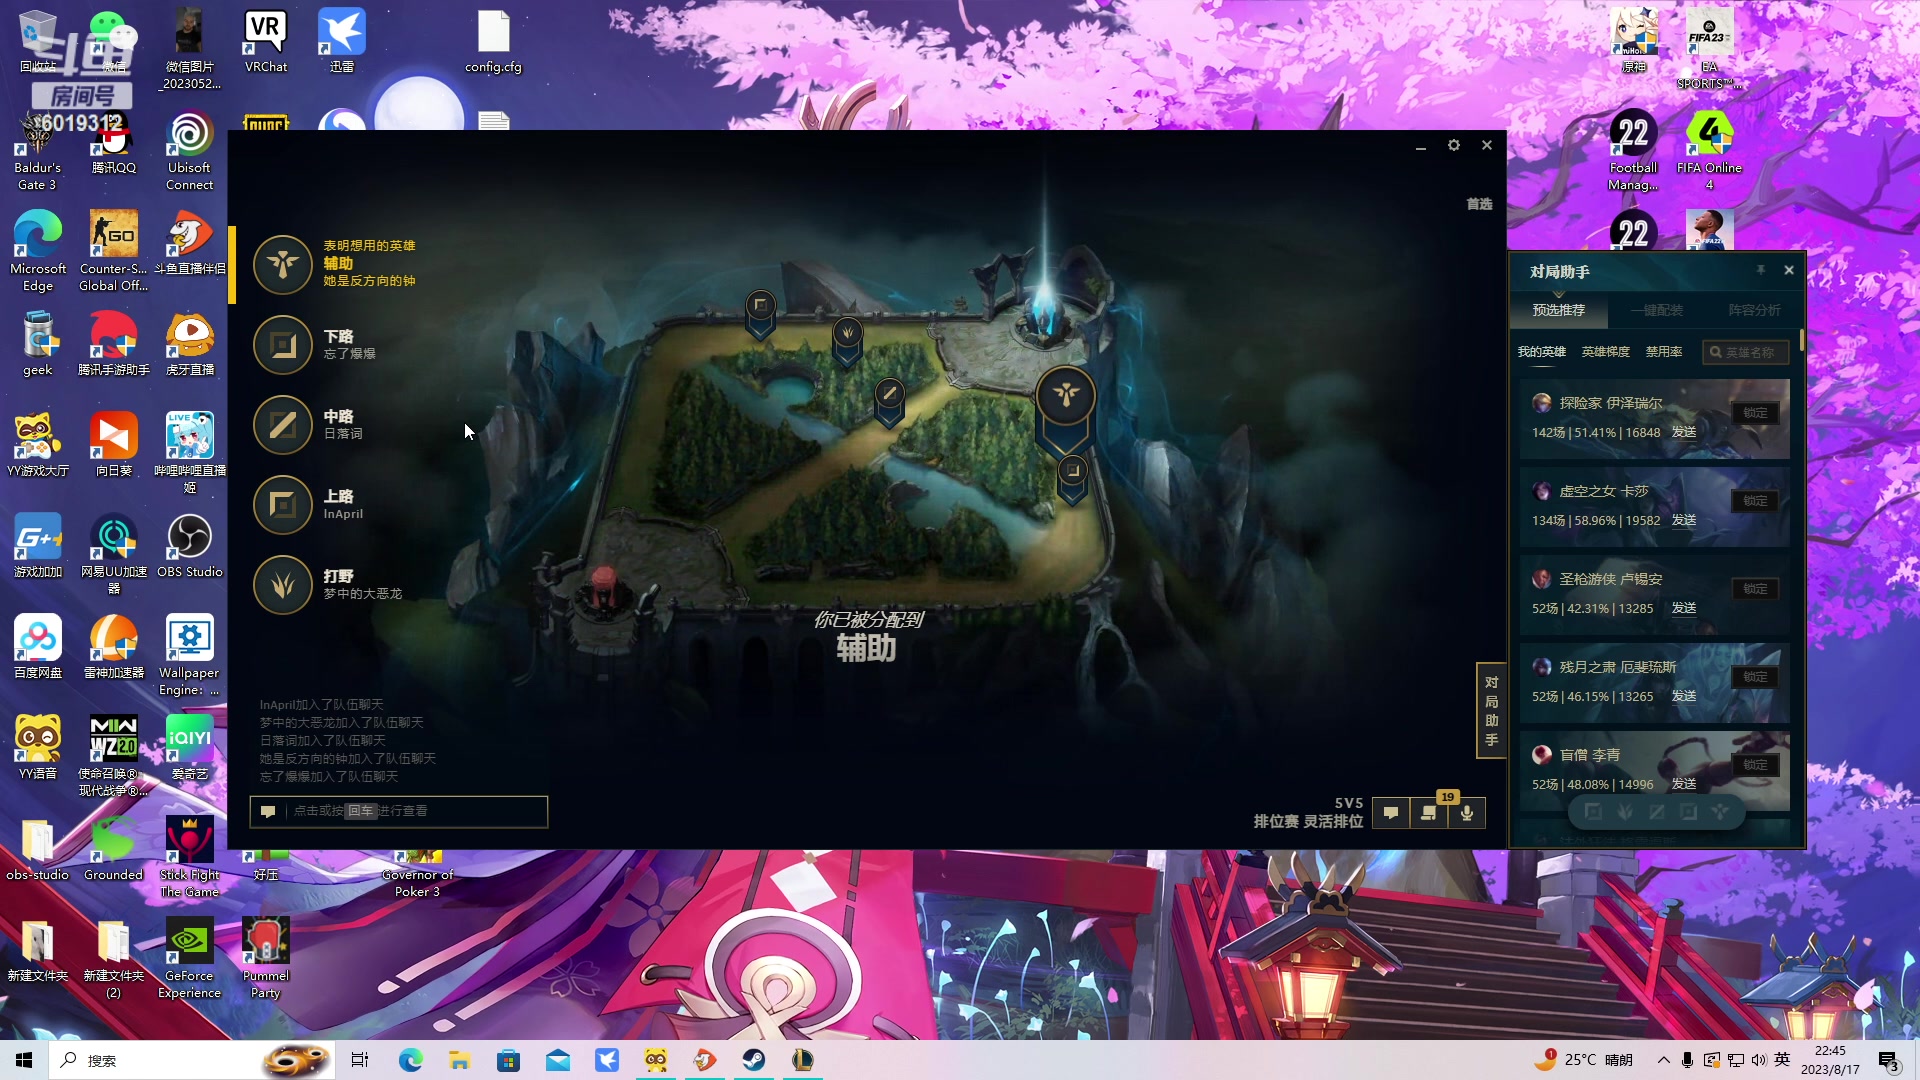Viewport: 1920px width, 1080px height.
Task: Select the support role icon for 她是反方向的钟
Action: click(283, 265)
